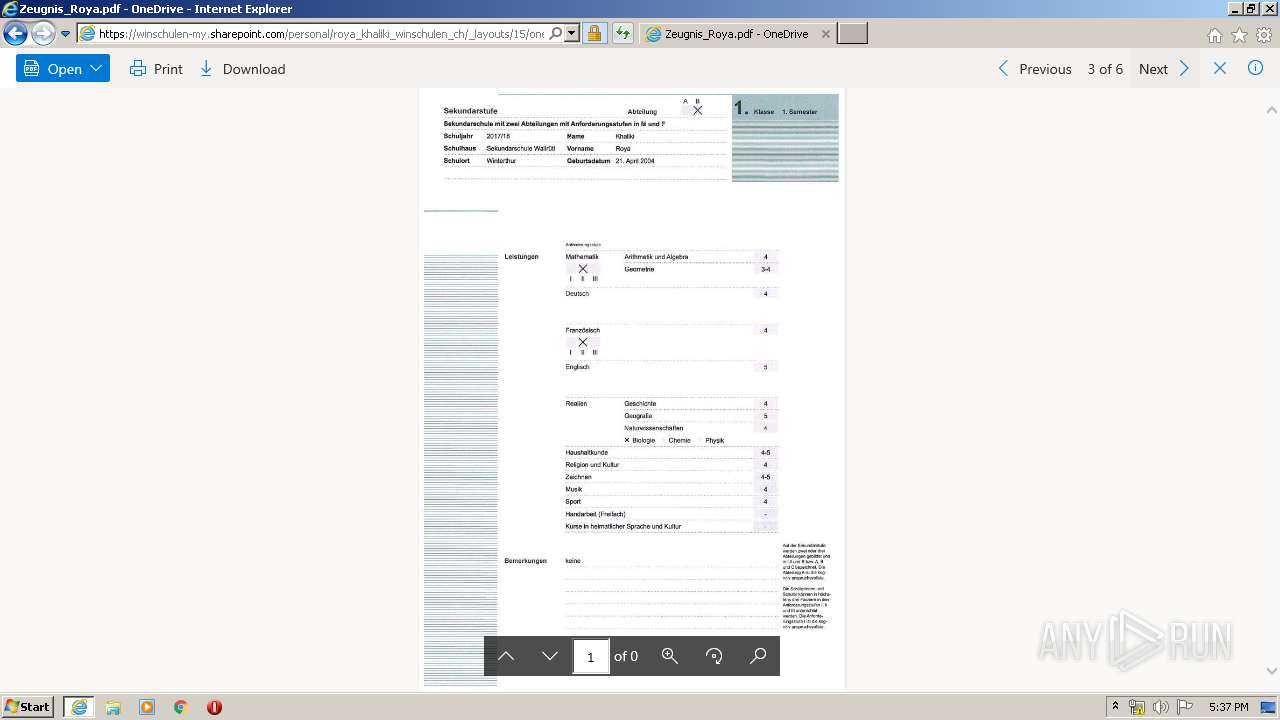Open recent pages dropdown arrow
This screenshot has height=720, width=1280.
coord(65,34)
